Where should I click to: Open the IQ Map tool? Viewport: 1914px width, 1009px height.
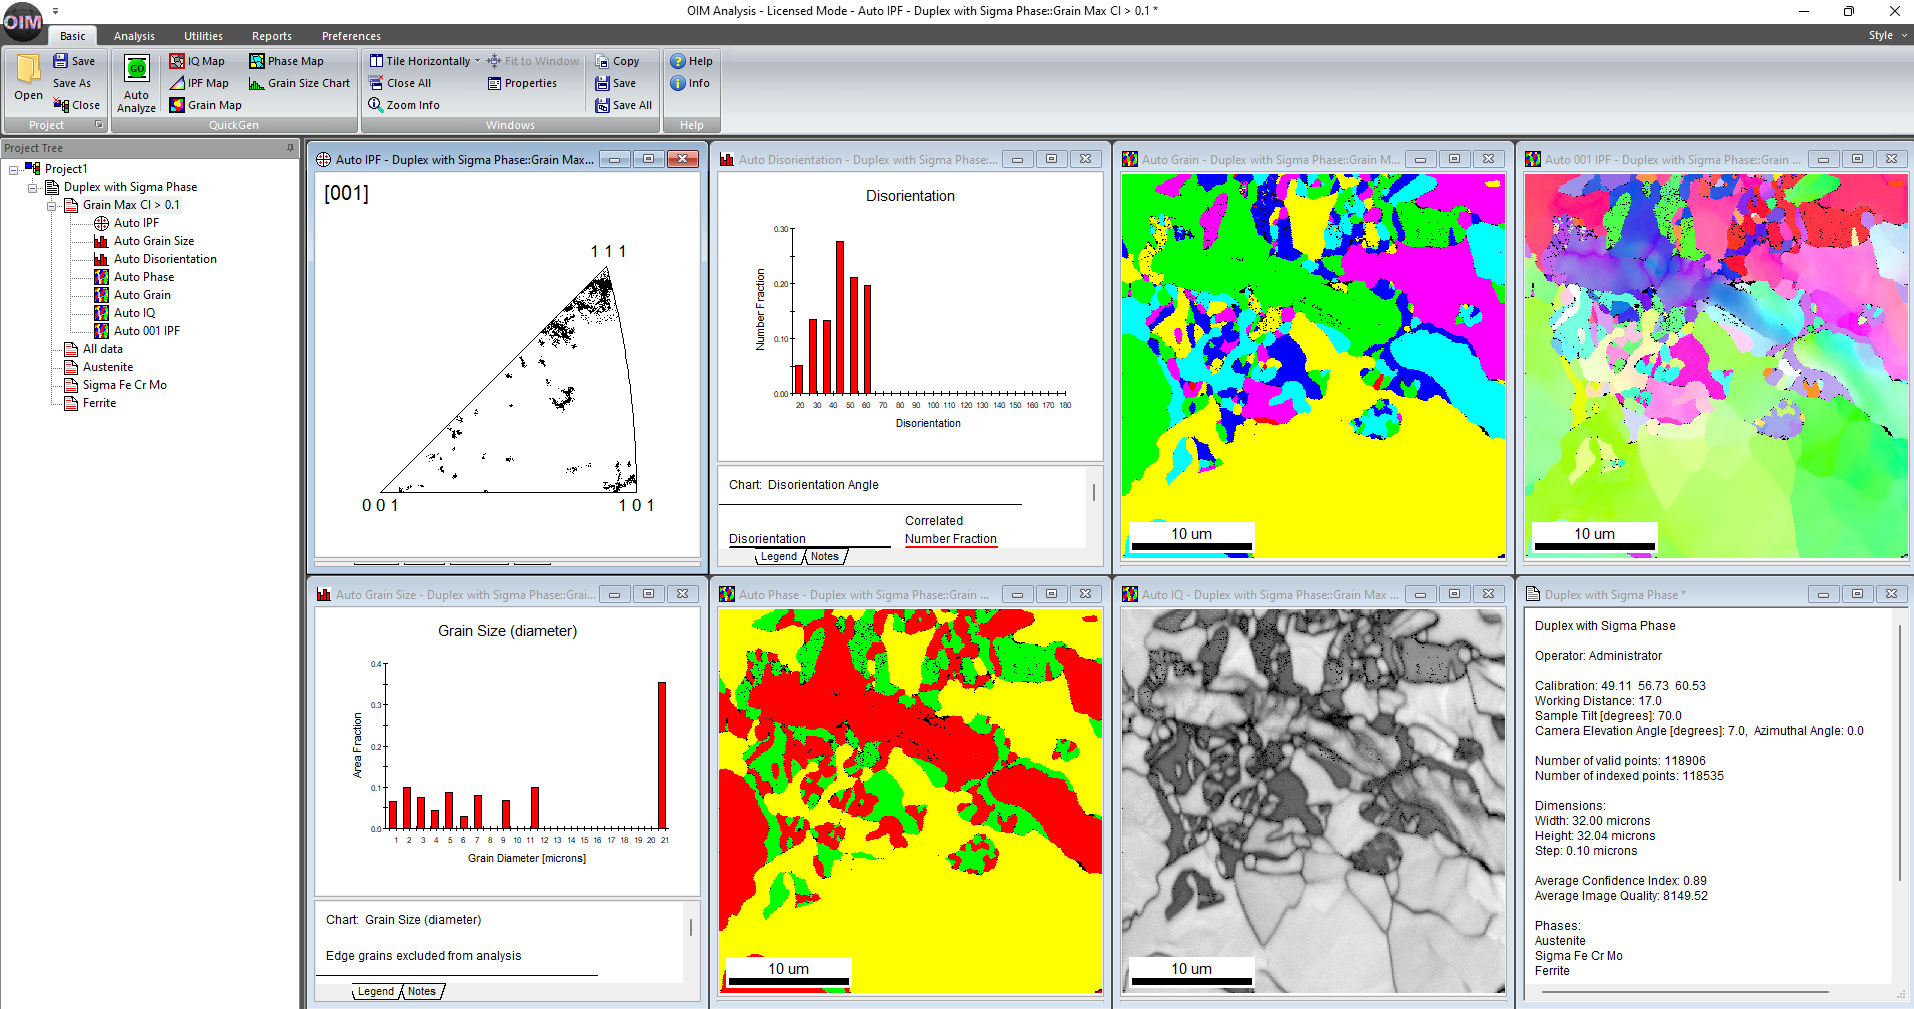199,60
